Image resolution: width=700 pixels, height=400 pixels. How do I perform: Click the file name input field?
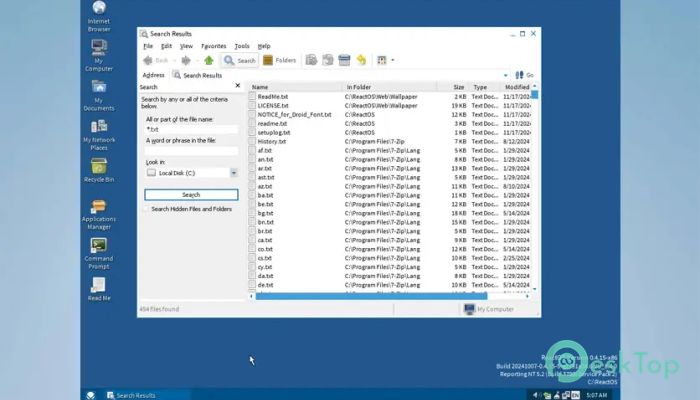pyautogui.click(x=191, y=129)
